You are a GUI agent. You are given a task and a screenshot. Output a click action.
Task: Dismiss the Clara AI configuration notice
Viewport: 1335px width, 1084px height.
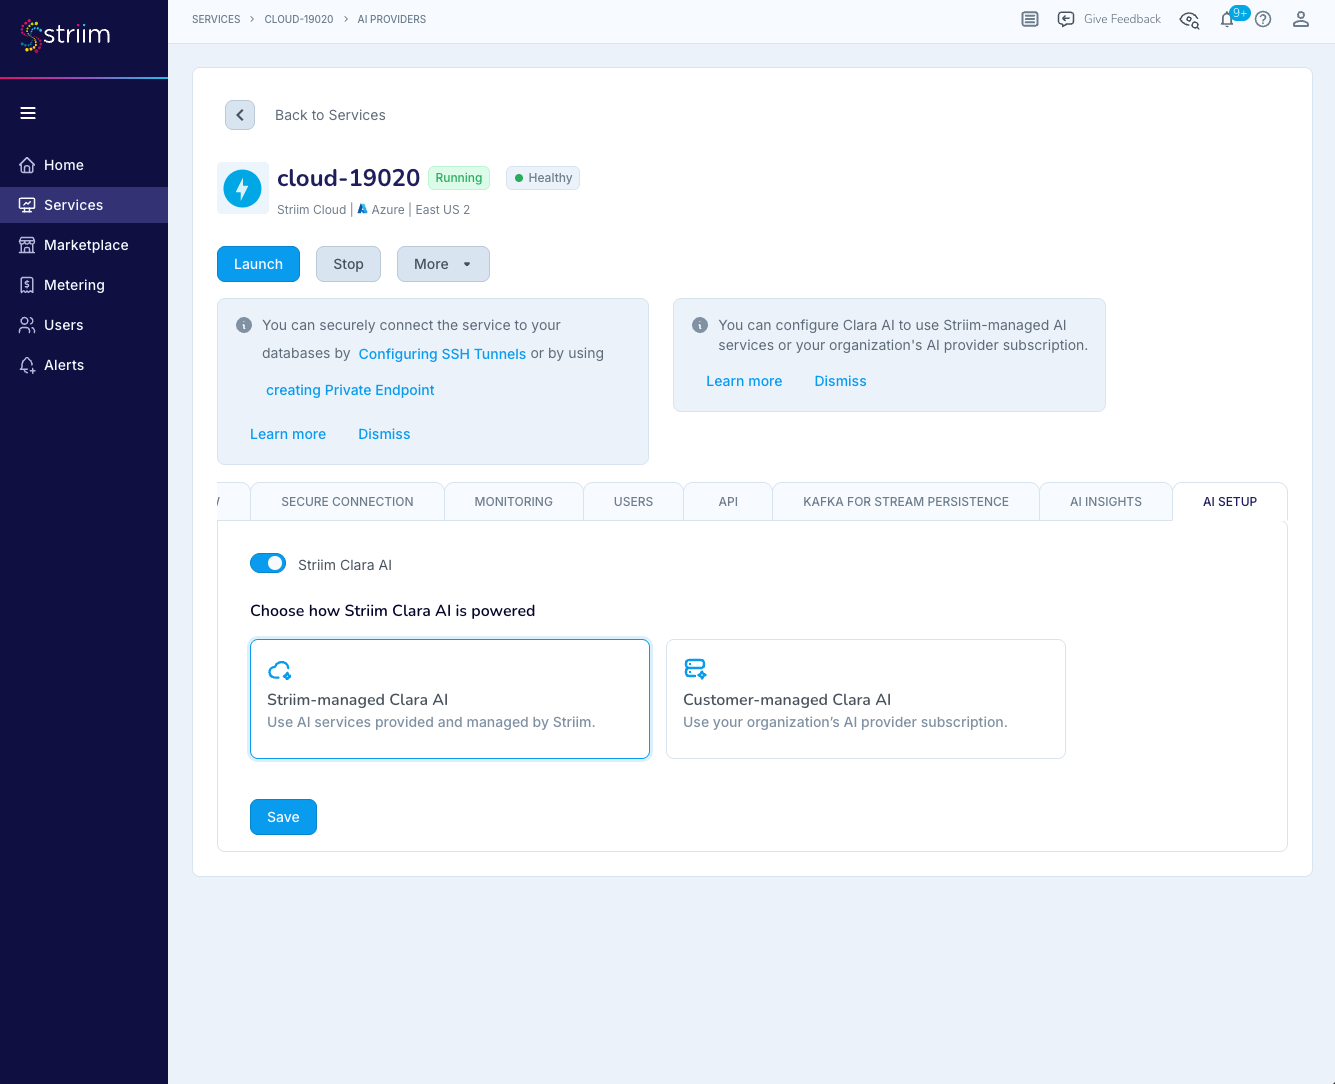pyautogui.click(x=840, y=381)
